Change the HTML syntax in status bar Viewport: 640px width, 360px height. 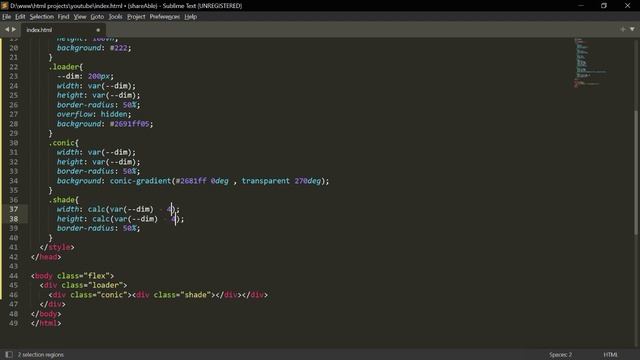[611, 355]
